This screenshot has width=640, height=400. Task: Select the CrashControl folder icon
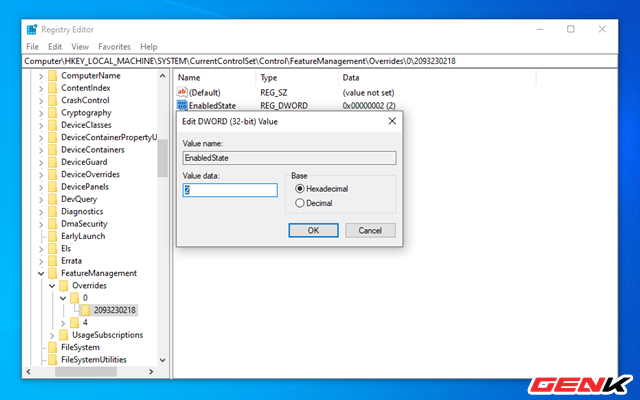(53, 100)
